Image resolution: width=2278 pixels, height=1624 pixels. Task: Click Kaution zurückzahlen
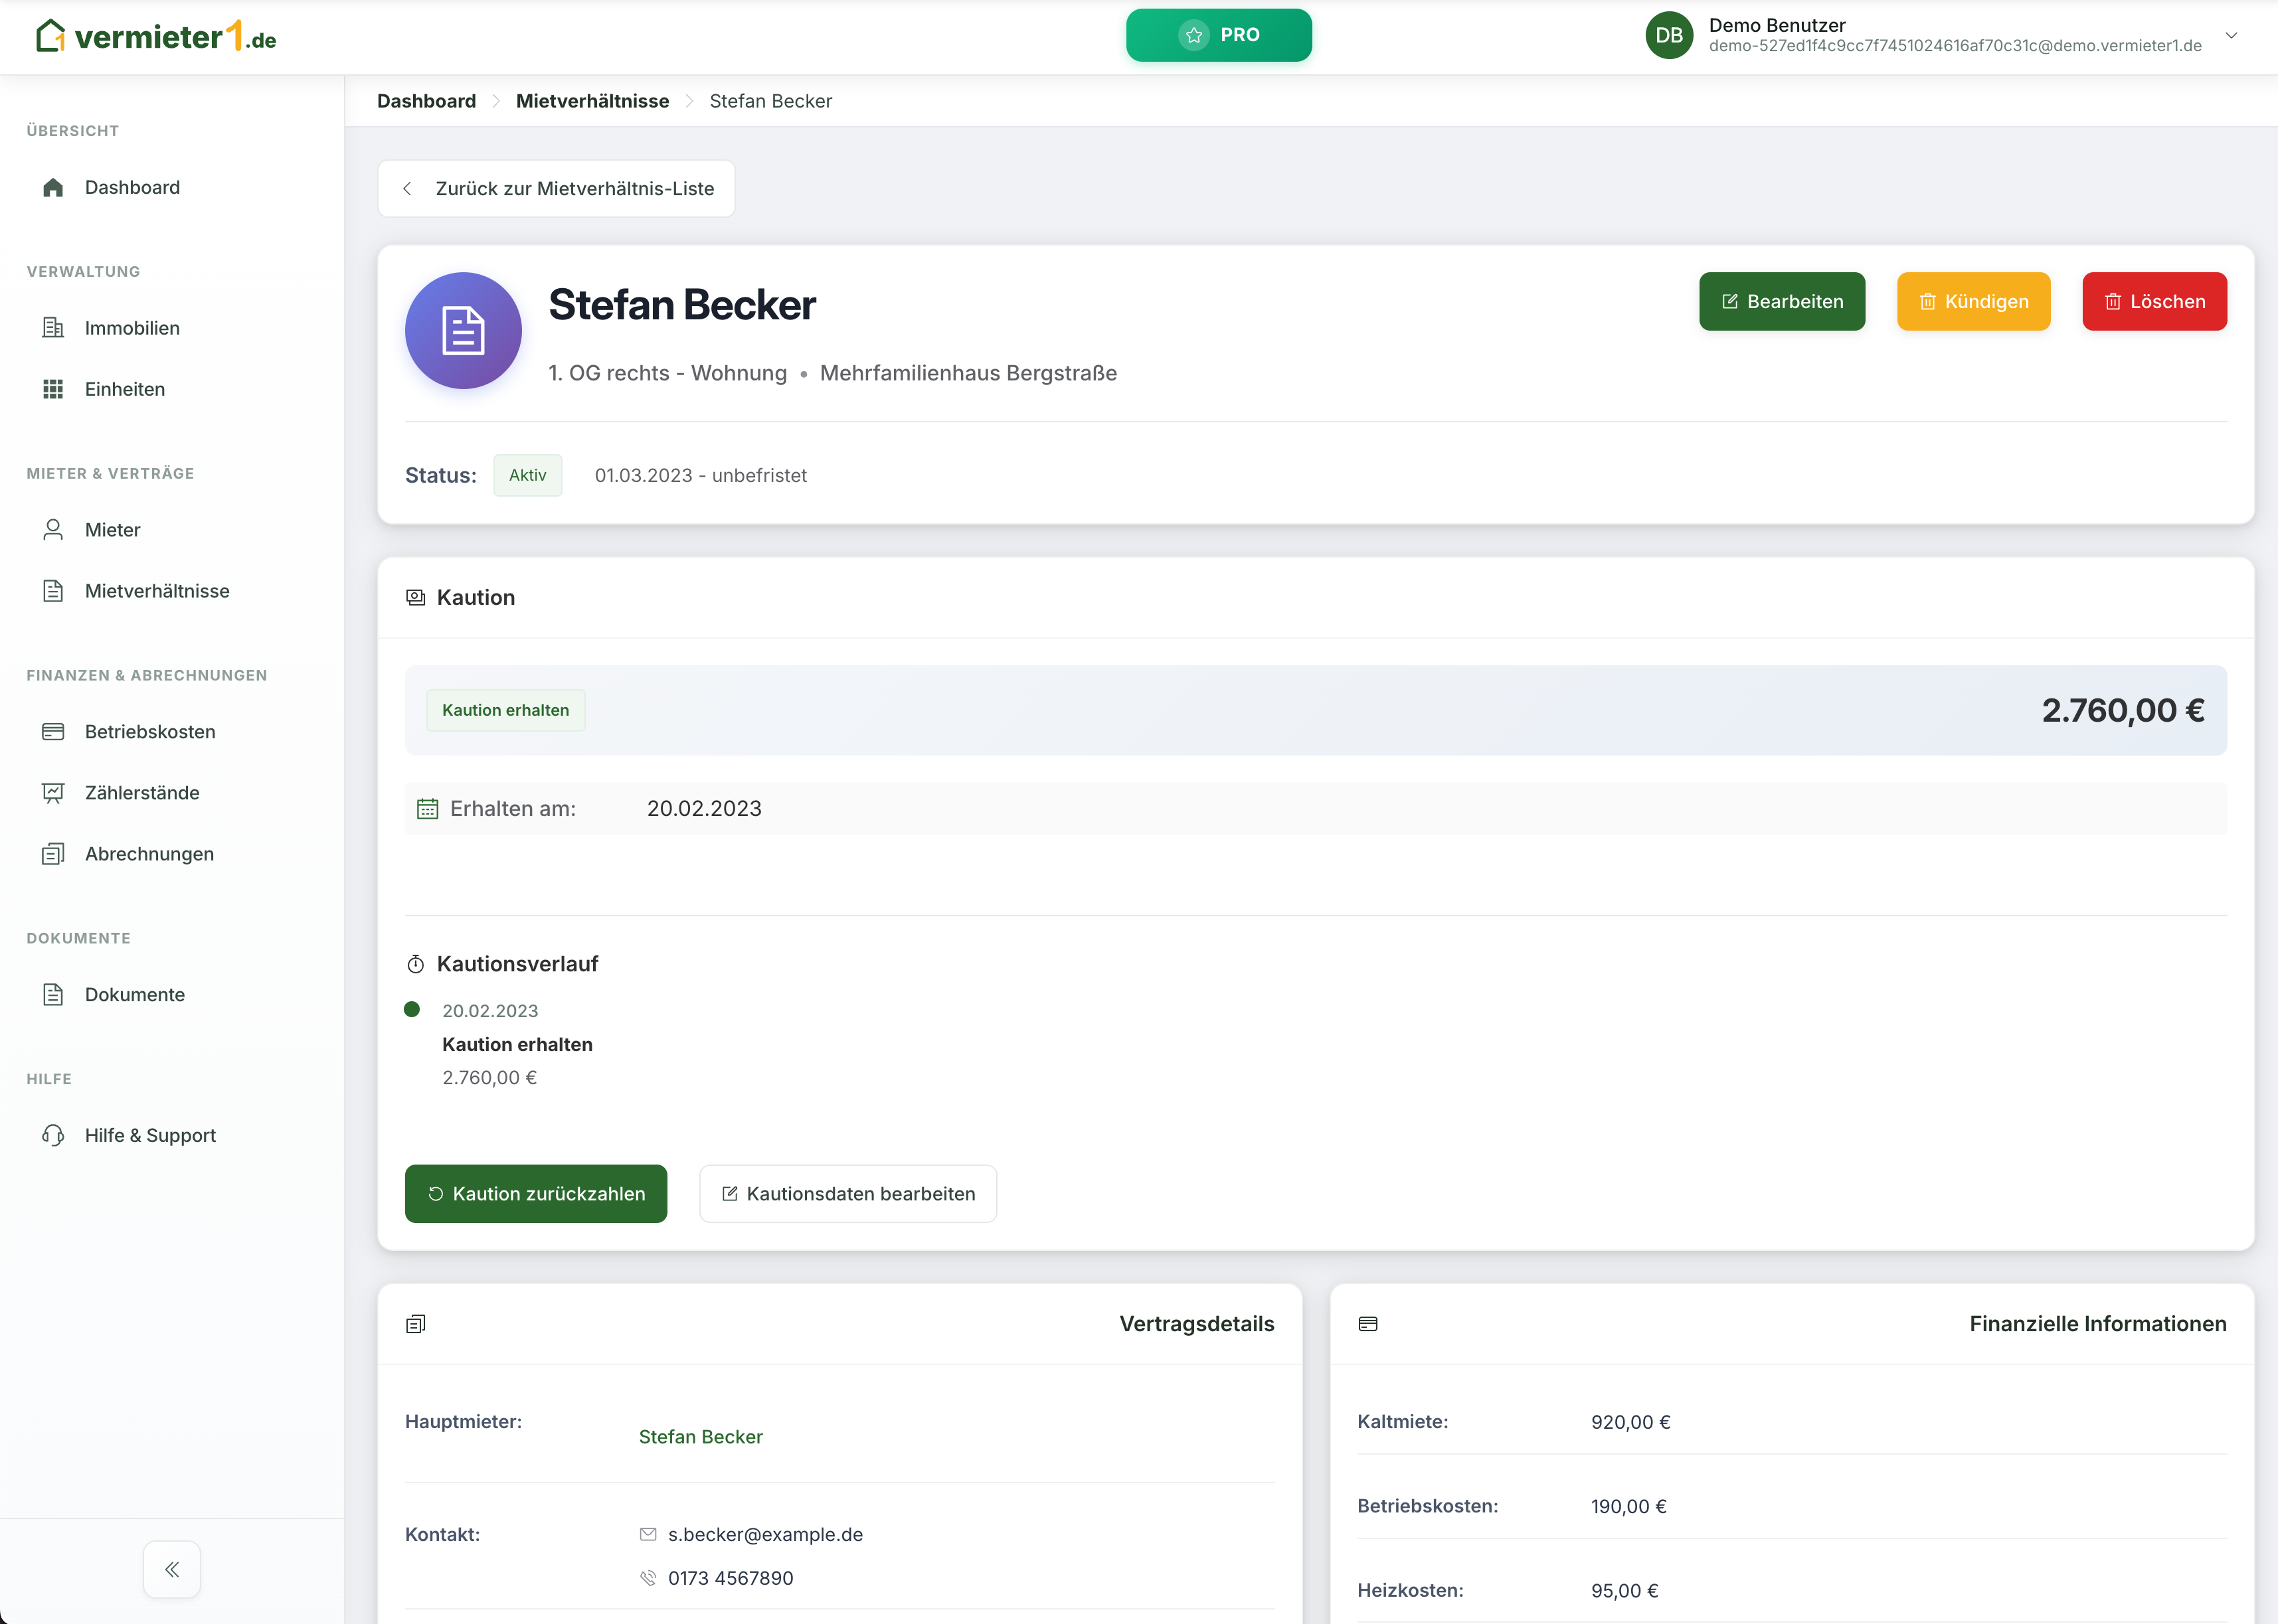click(535, 1193)
